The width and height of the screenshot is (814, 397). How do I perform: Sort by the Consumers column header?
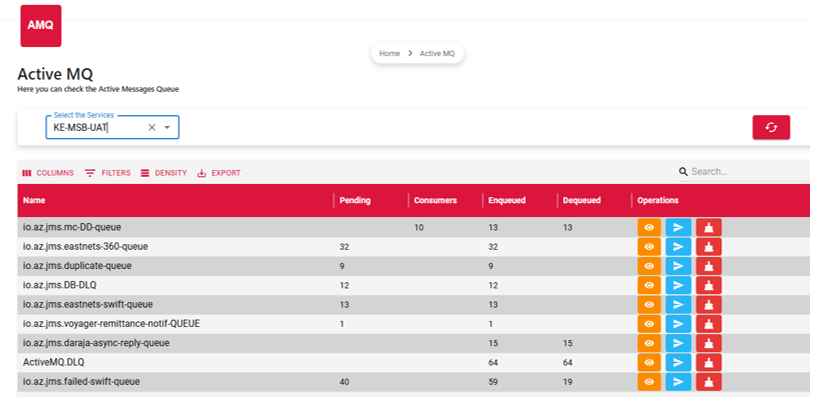click(435, 200)
